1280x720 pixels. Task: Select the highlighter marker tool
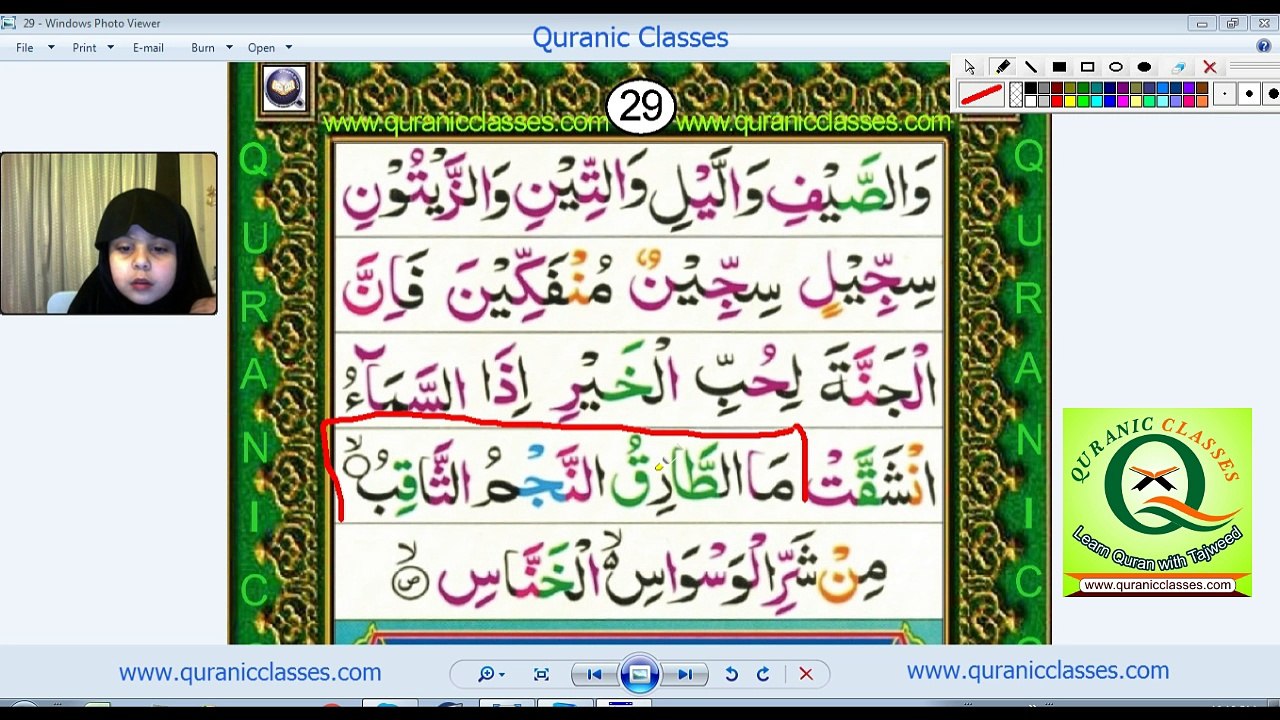pyautogui.click(x=1002, y=67)
